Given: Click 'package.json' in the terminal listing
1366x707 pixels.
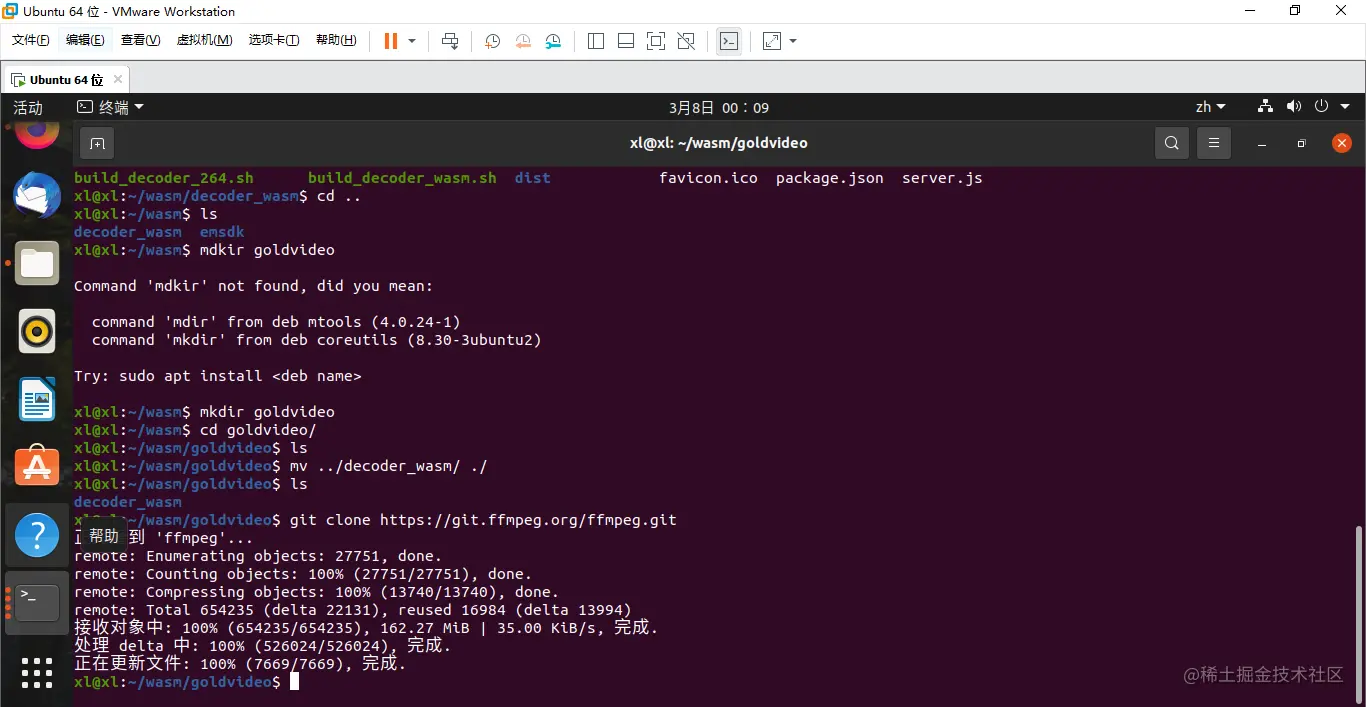Looking at the screenshot, I should tap(830, 178).
